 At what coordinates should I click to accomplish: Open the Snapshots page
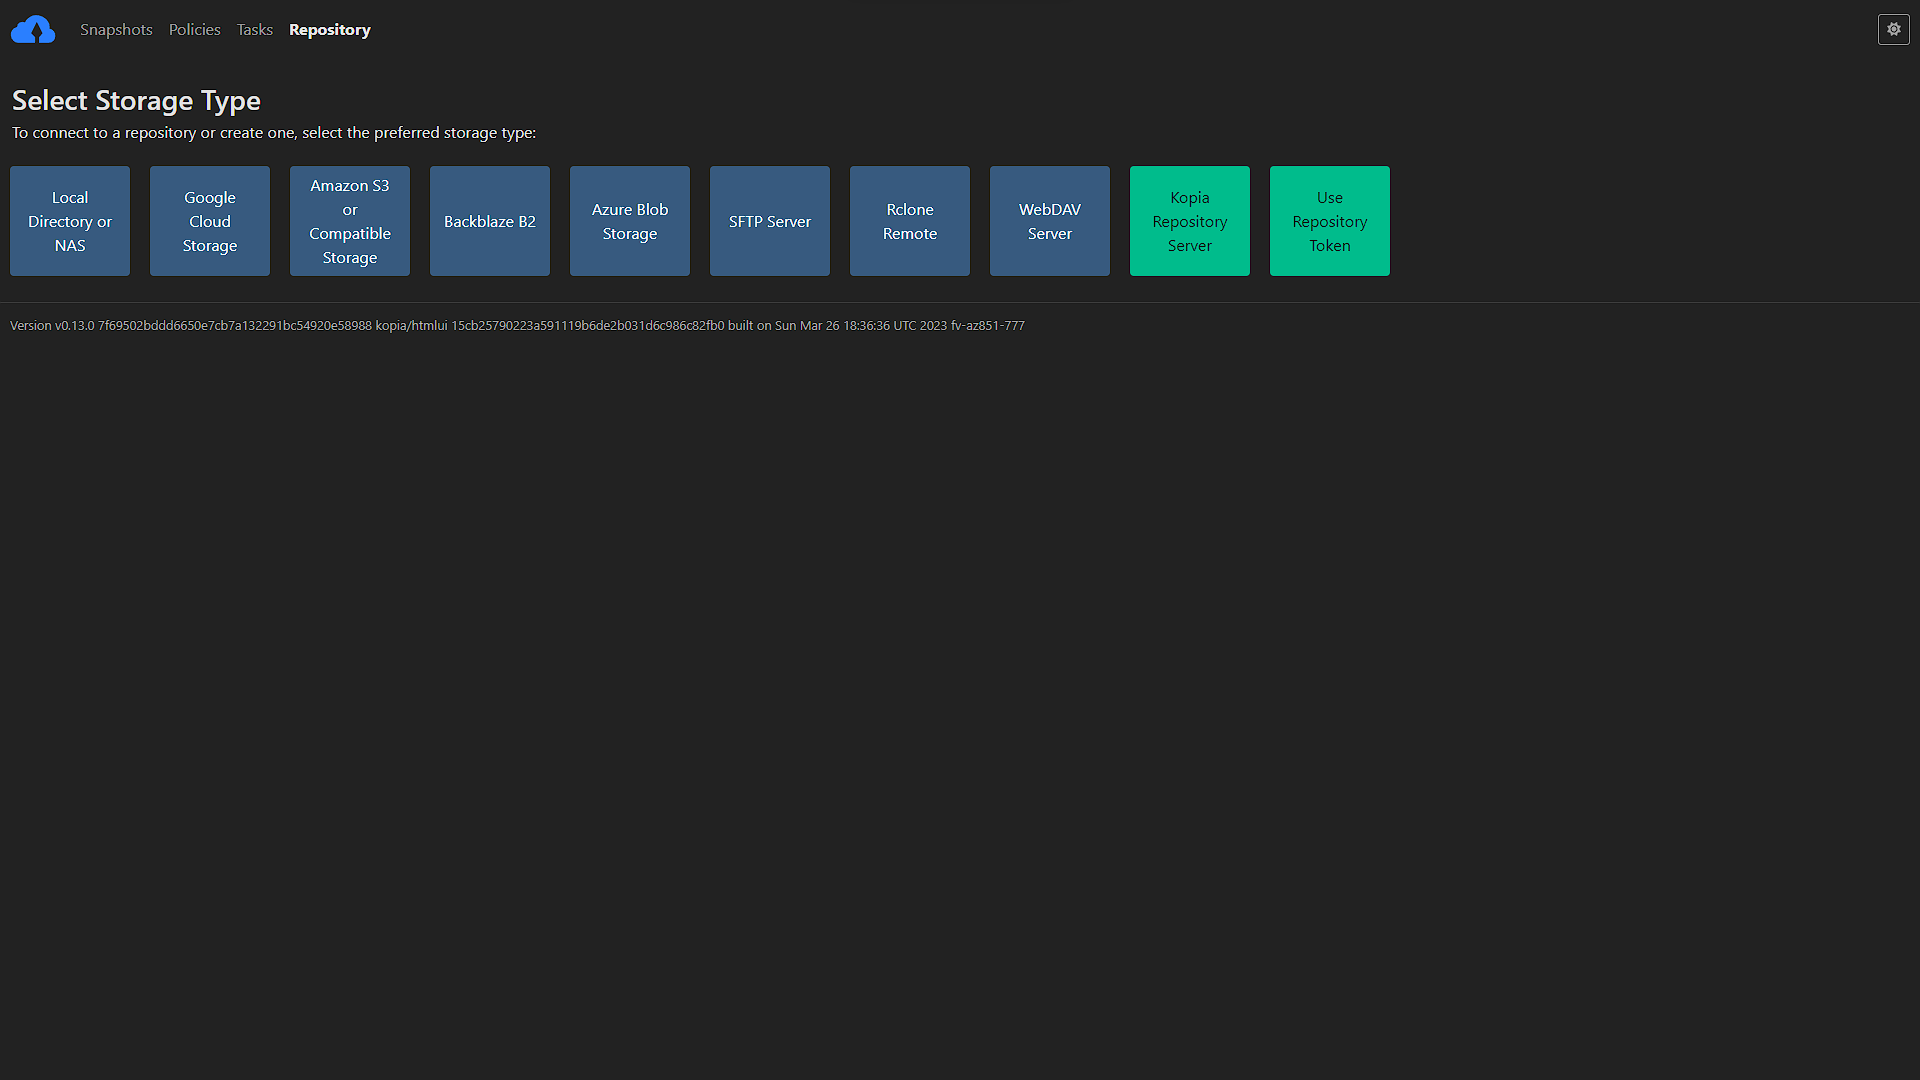click(x=116, y=29)
